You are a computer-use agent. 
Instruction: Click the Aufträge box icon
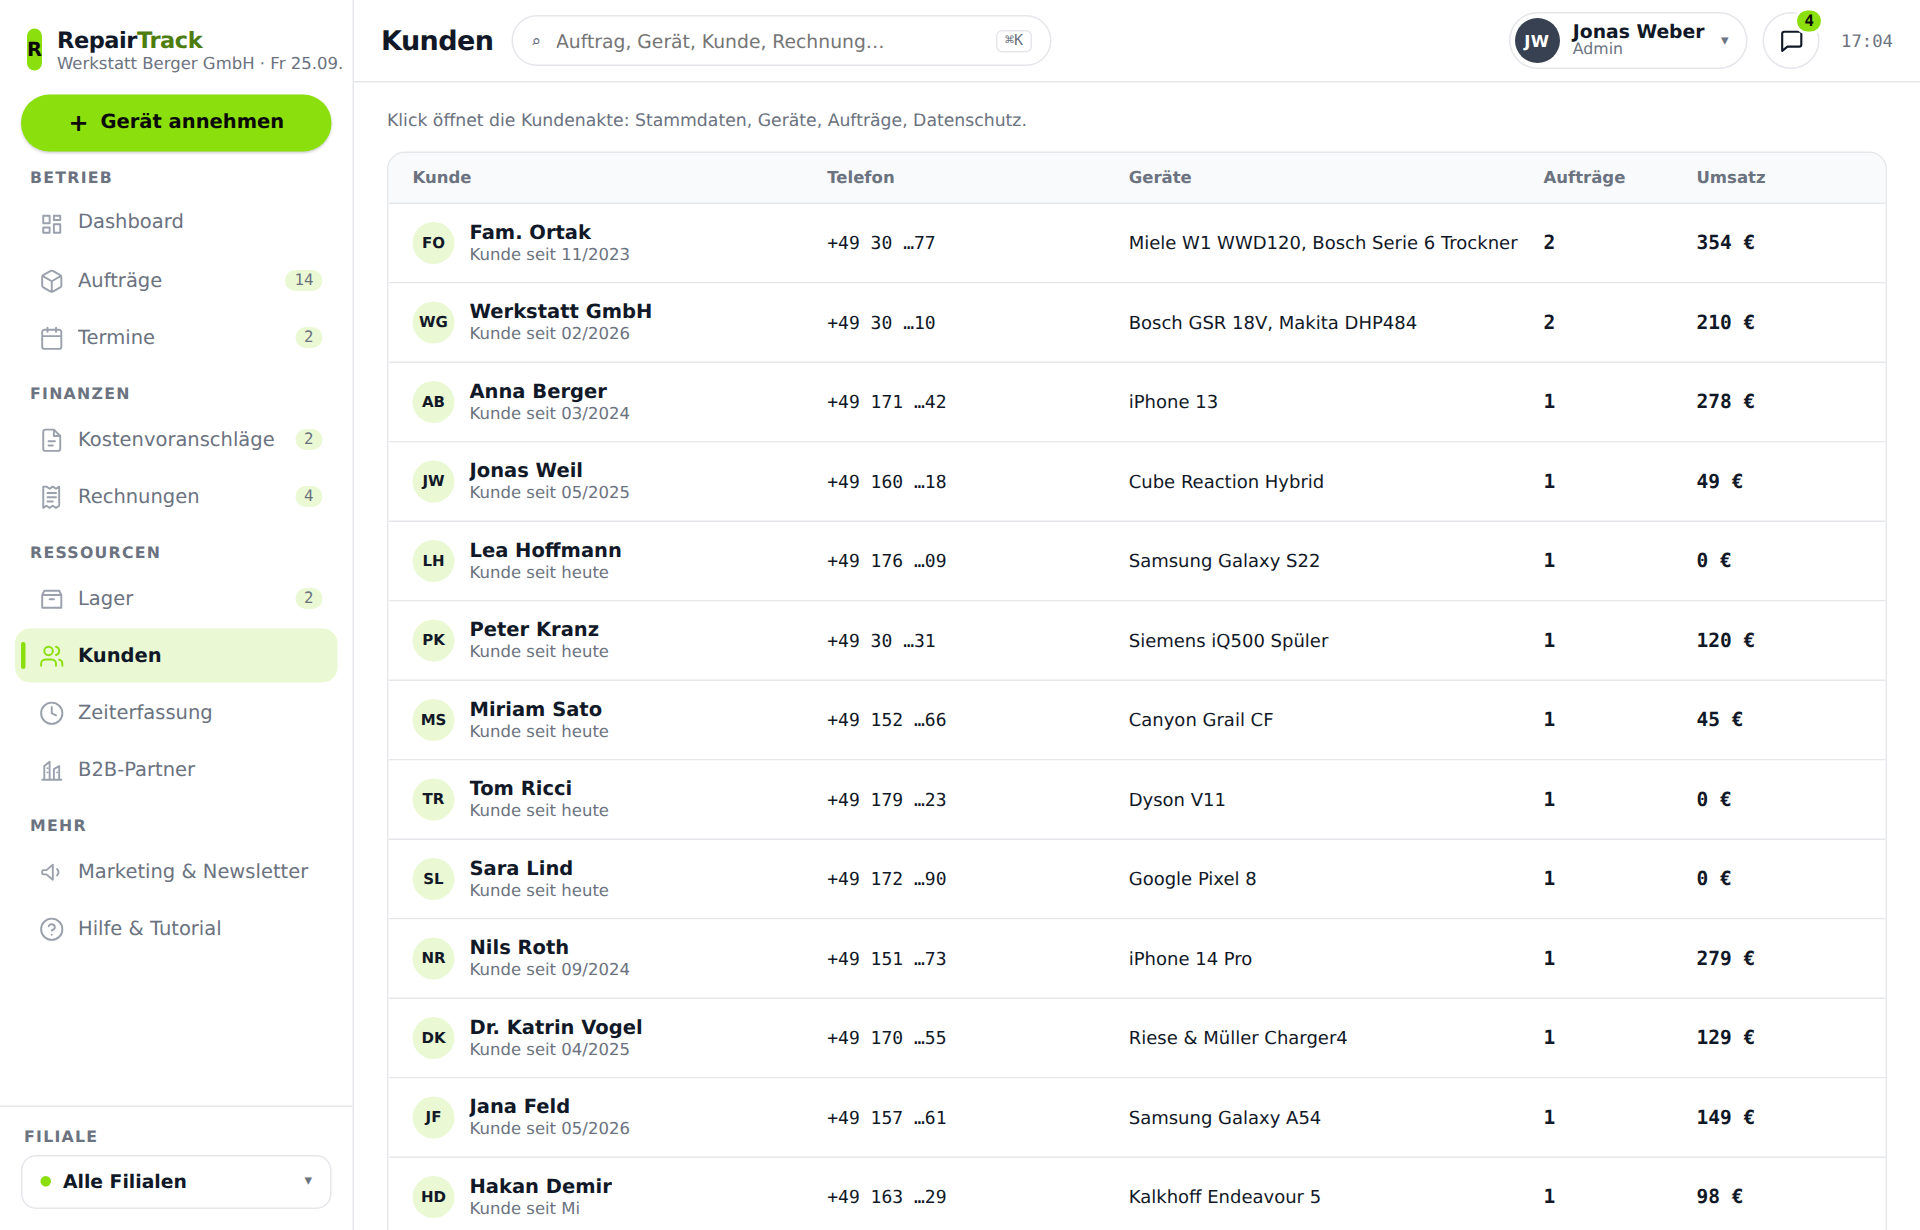click(52, 281)
